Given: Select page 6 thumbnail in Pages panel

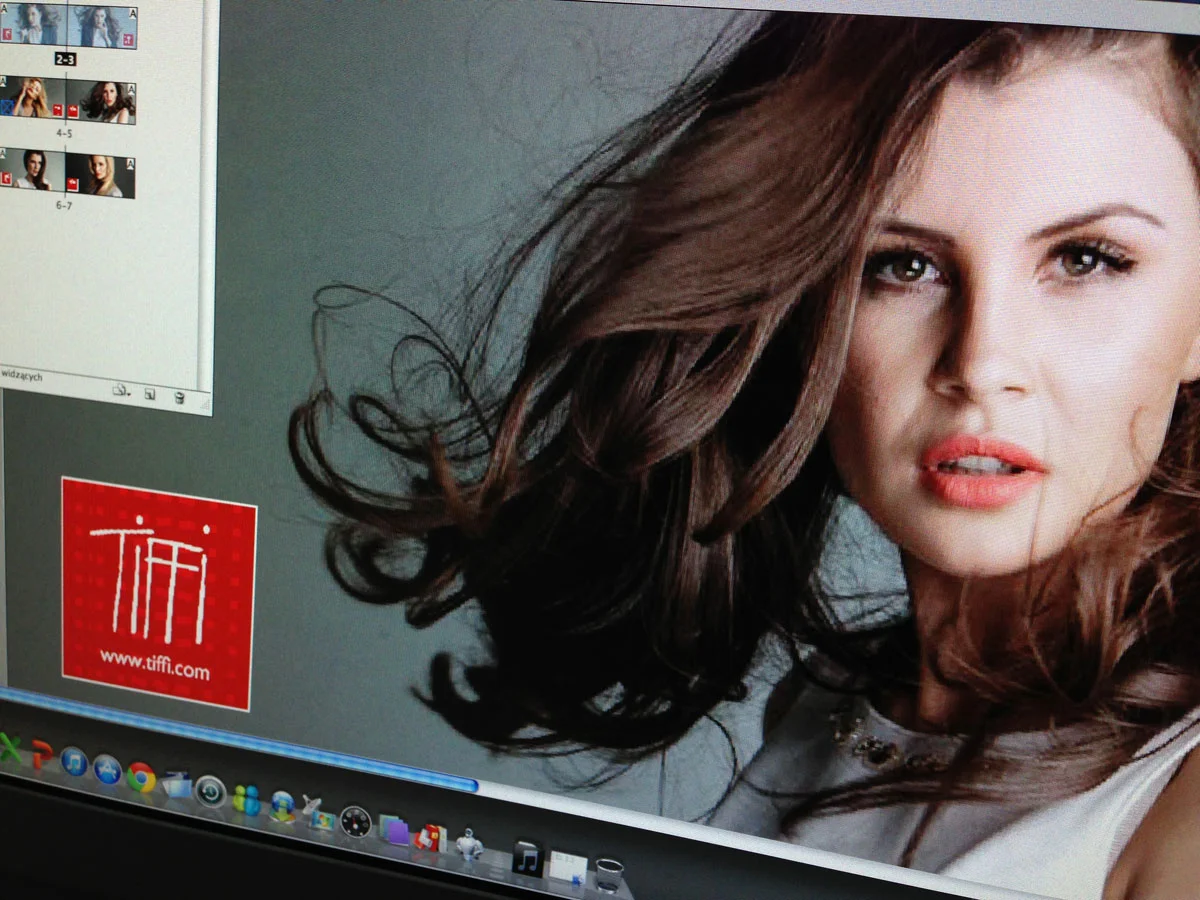Looking at the screenshot, I should click(33, 169).
